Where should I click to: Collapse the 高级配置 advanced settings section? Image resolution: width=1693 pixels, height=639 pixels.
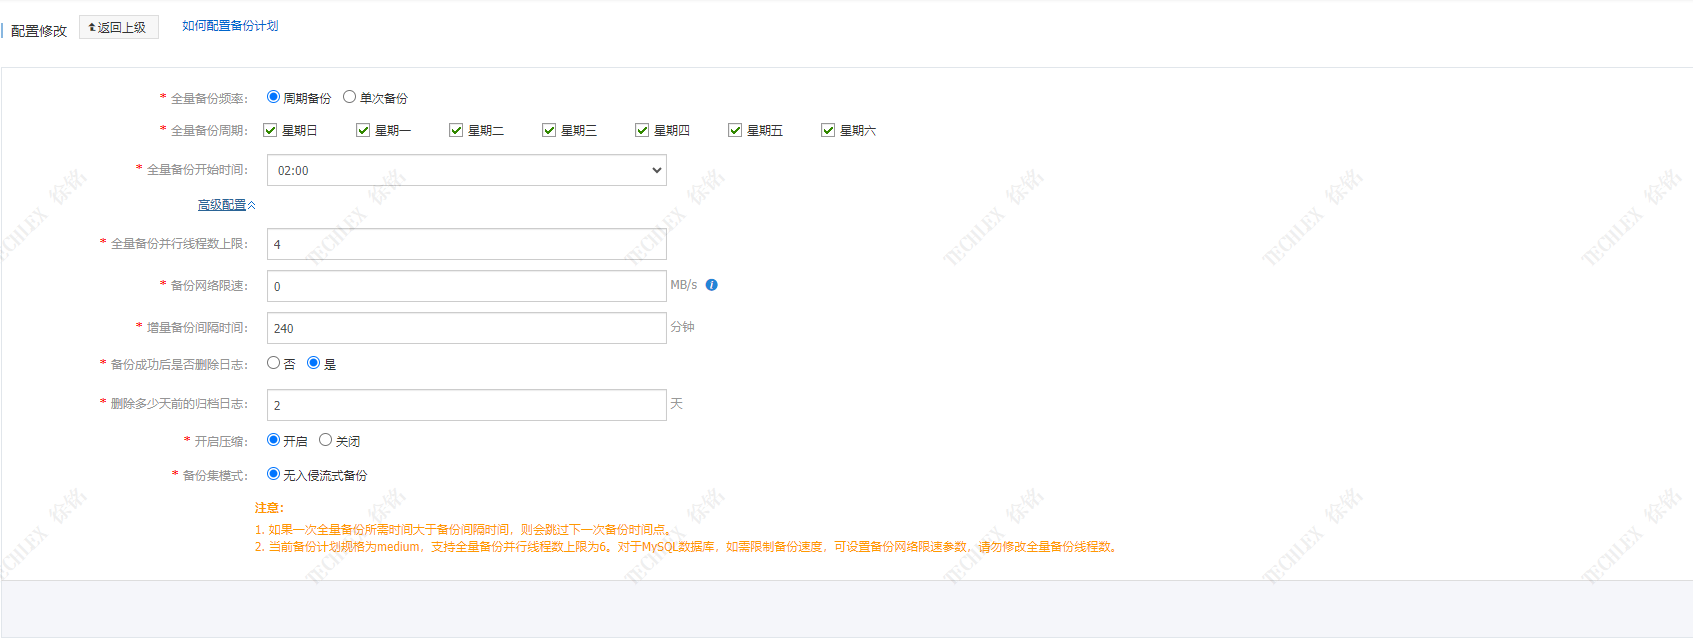(226, 205)
